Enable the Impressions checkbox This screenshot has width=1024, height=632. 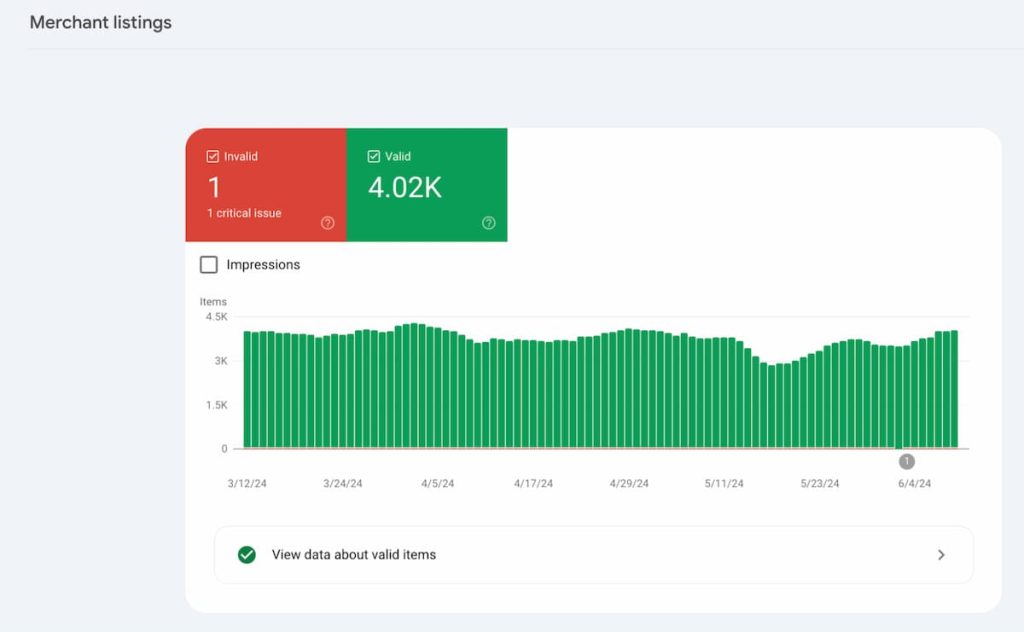coord(209,264)
